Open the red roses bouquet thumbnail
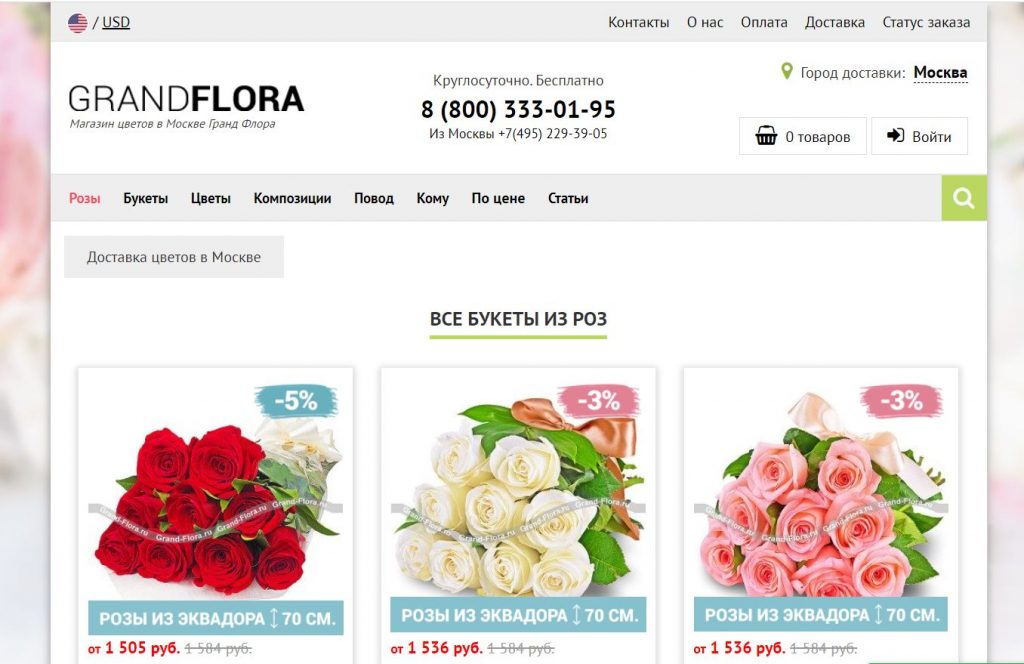This screenshot has height=664, width=1024. [x=216, y=503]
